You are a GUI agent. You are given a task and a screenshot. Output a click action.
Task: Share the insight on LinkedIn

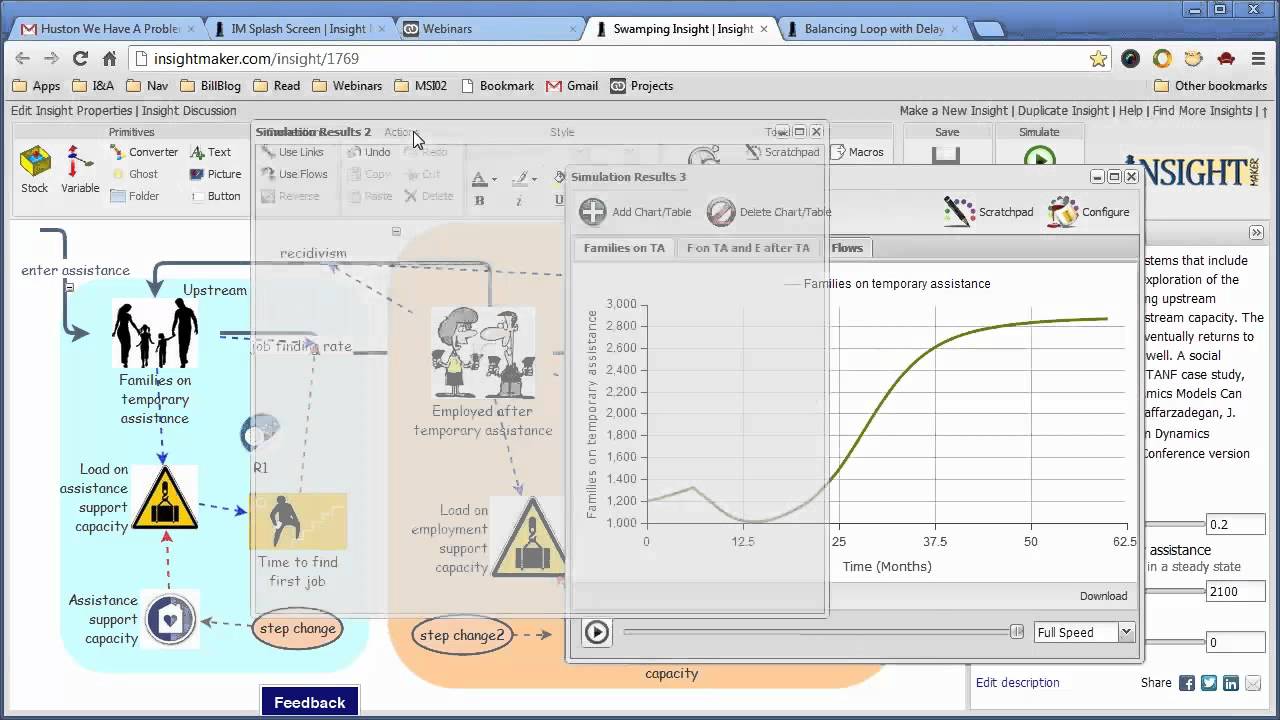pos(1231,683)
